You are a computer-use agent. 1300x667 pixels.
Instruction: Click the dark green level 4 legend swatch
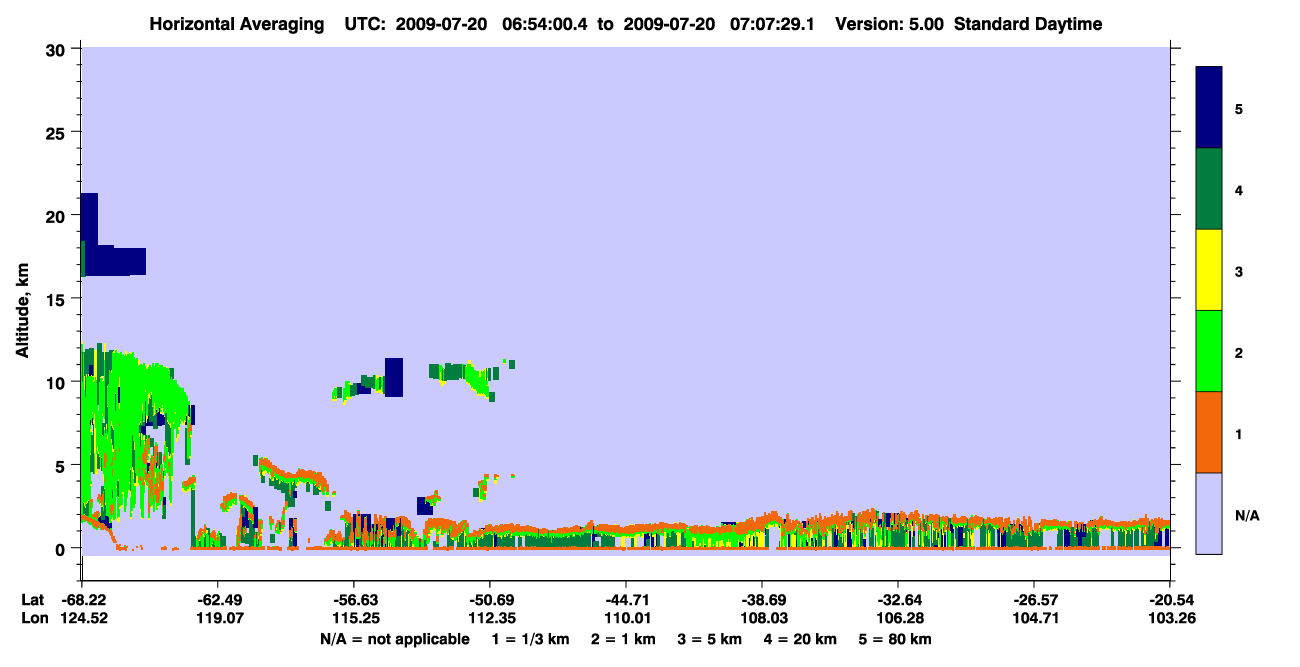coord(1209,189)
